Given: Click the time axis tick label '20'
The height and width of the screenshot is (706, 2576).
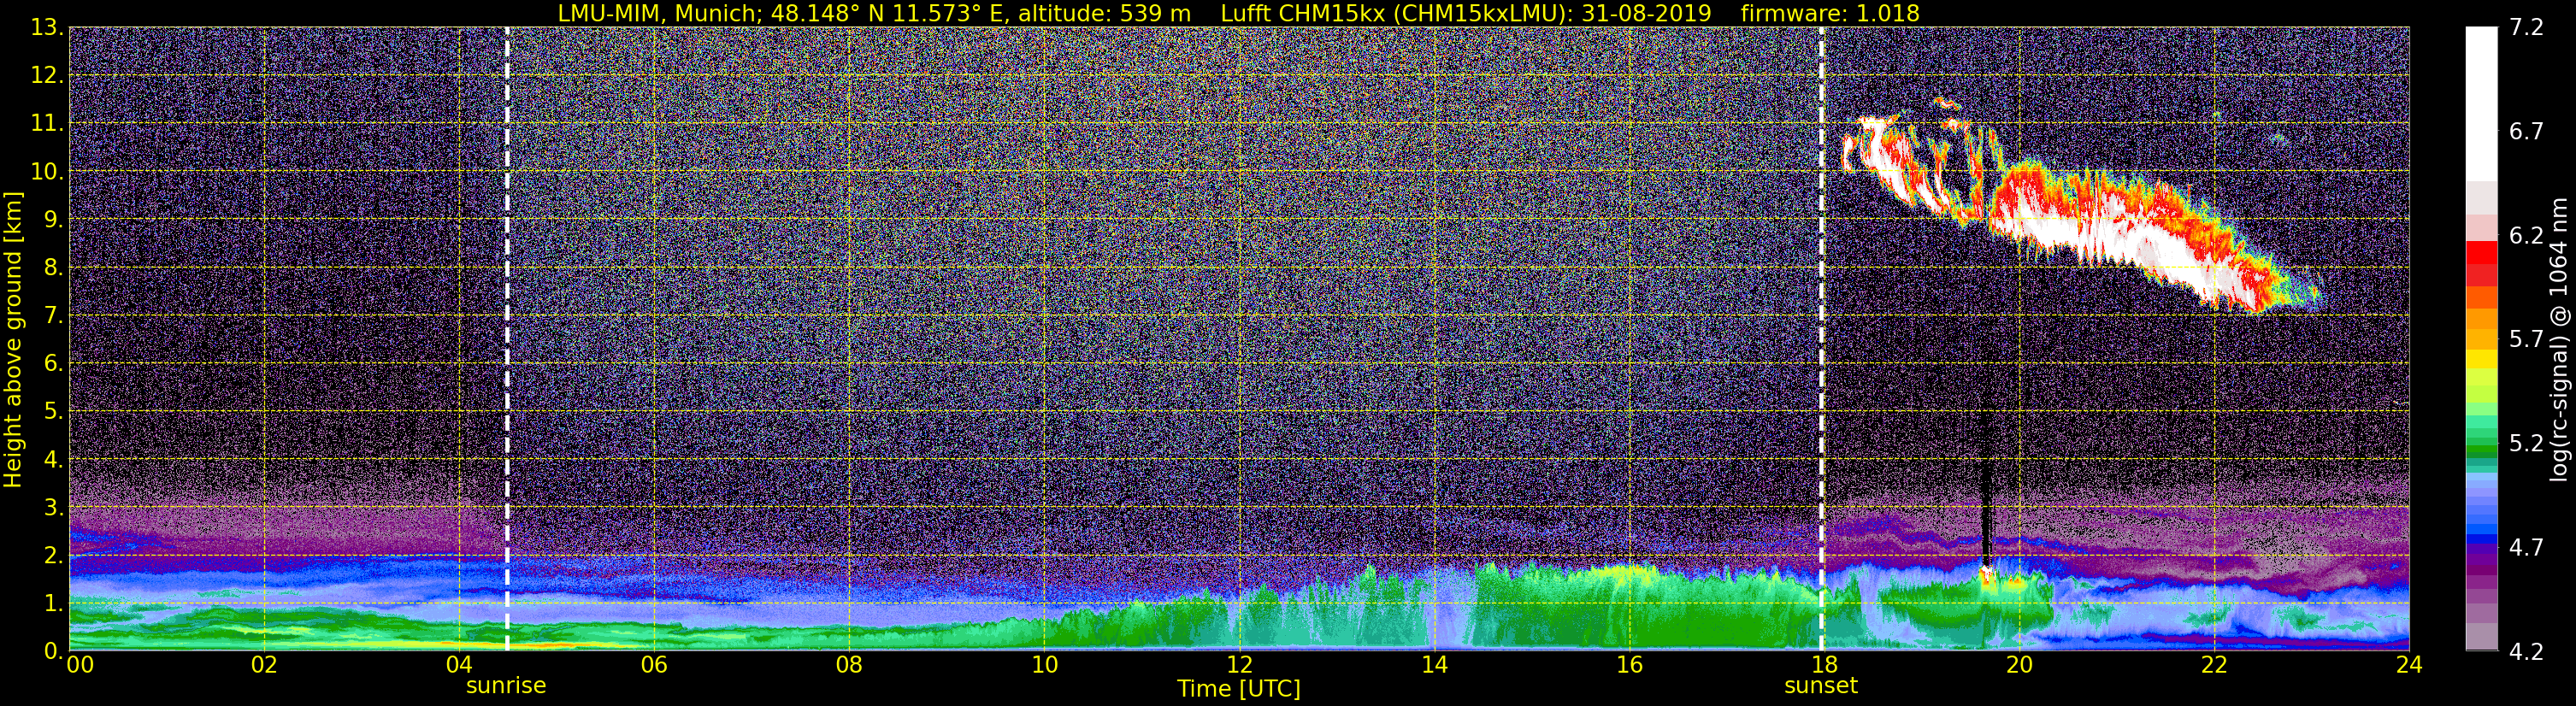Looking at the screenshot, I should [x=2019, y=666].
